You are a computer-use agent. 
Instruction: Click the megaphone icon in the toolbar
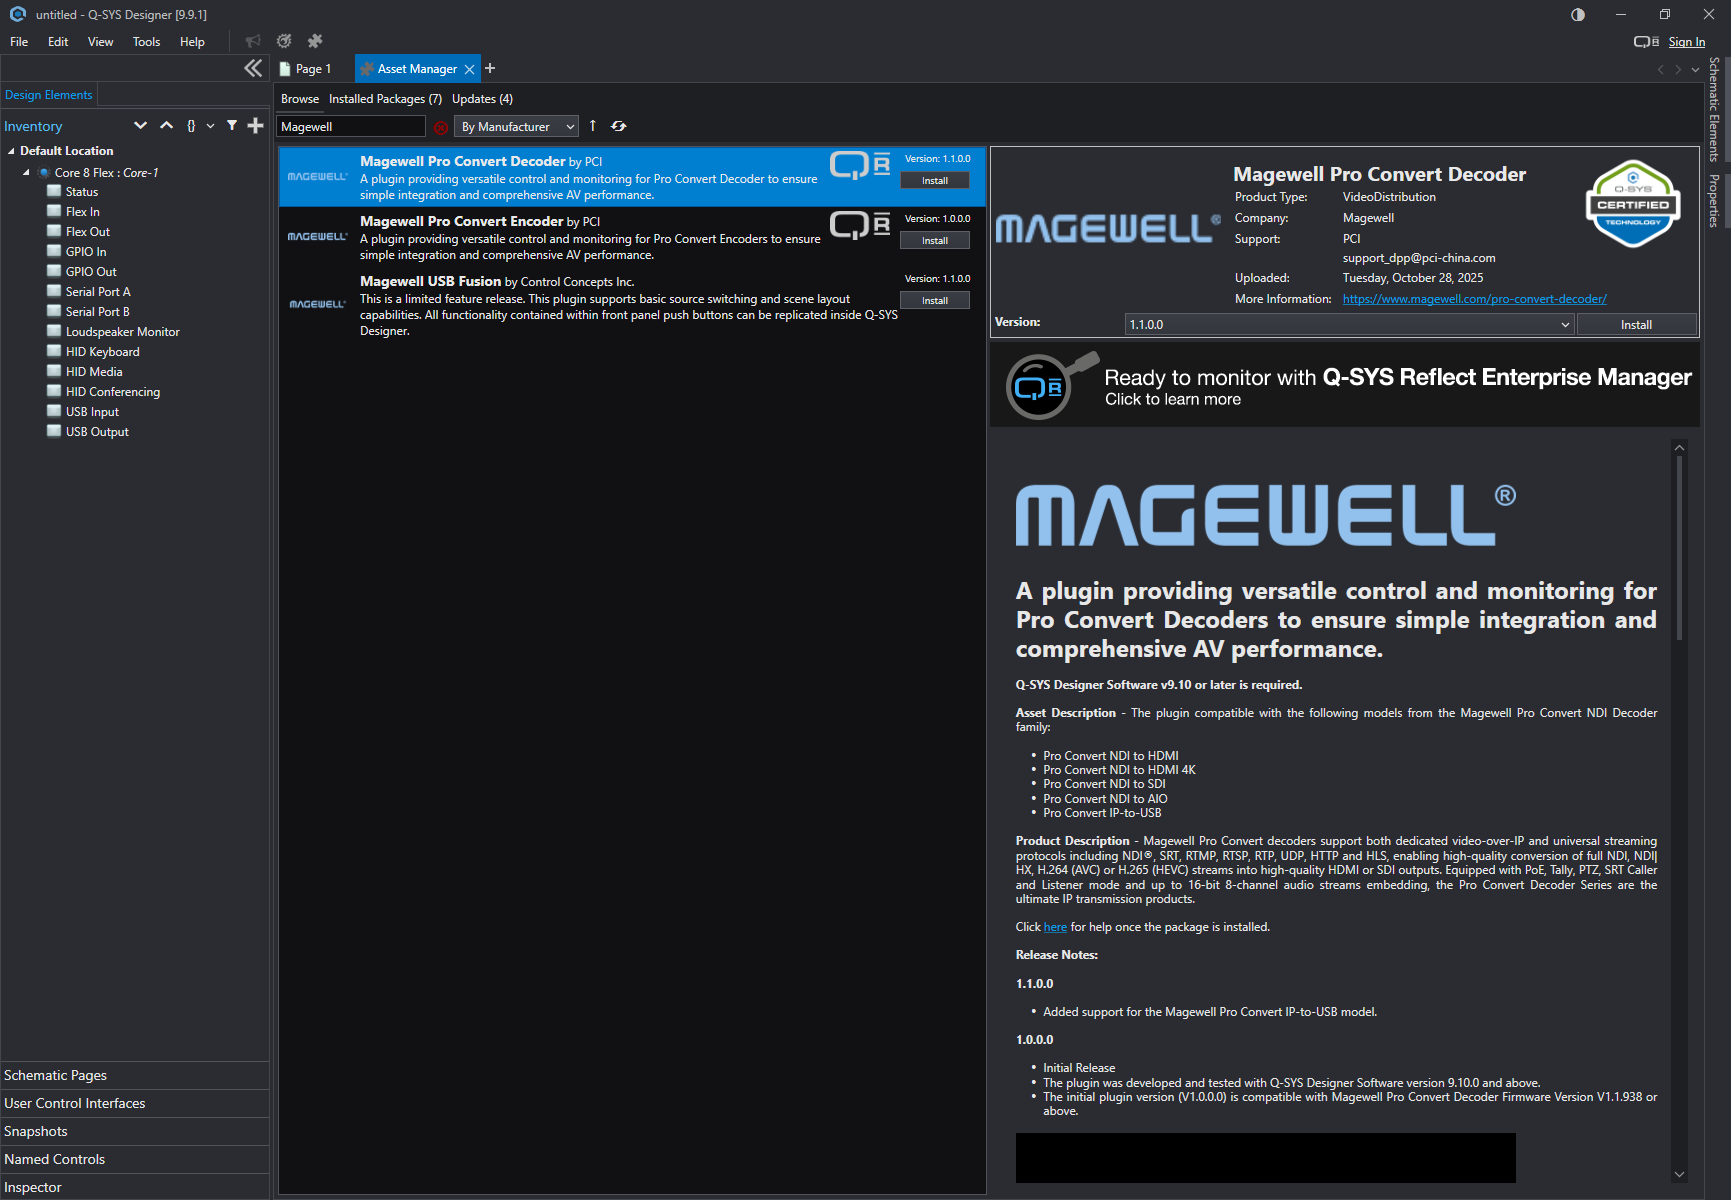pyautogui.click(x=253, y=41)
